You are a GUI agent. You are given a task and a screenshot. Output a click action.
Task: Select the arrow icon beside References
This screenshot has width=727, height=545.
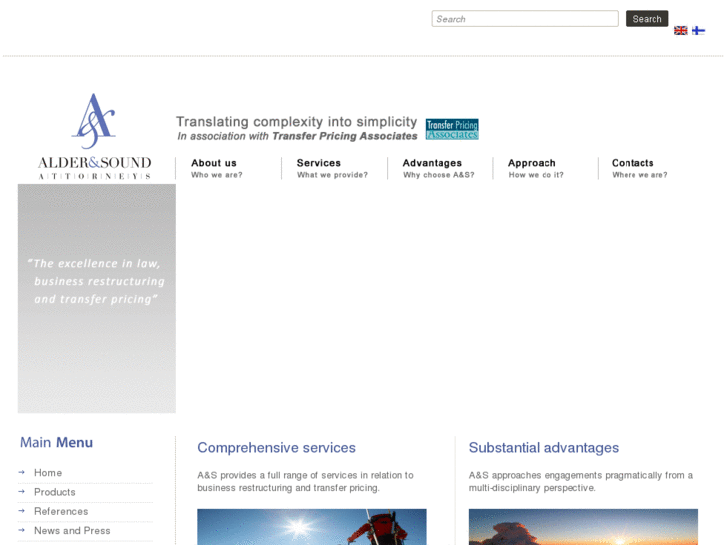pos(21,511)
